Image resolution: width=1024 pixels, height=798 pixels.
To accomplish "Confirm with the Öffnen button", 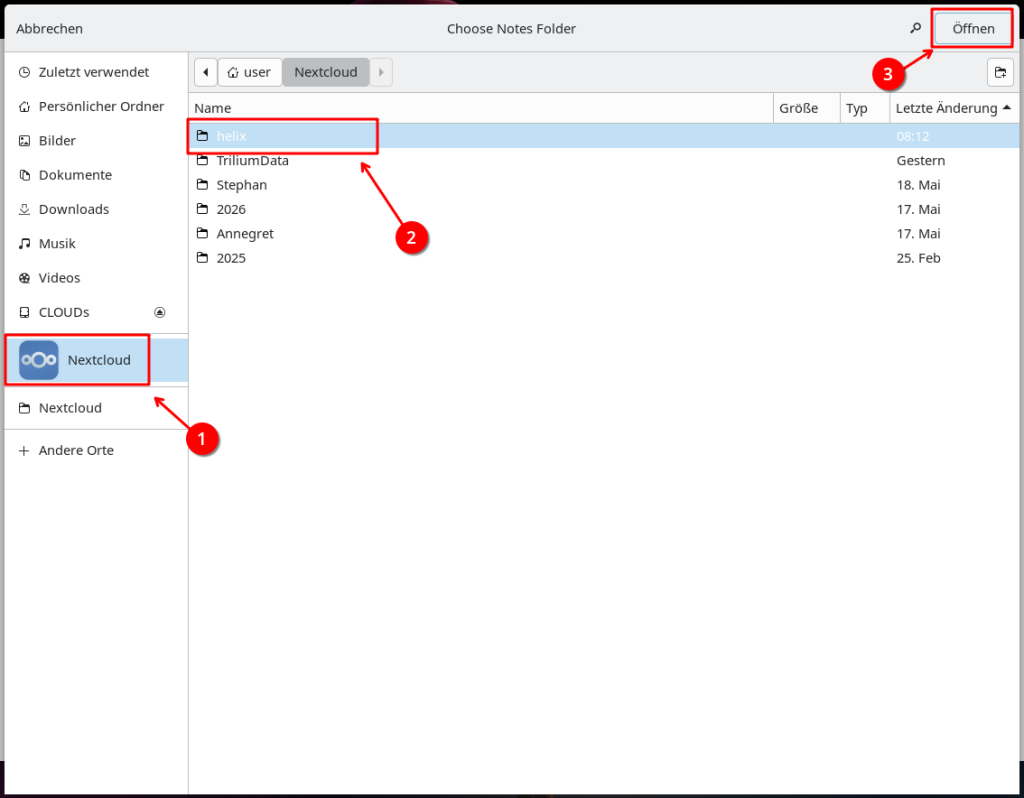I will (x=973, y=28).
